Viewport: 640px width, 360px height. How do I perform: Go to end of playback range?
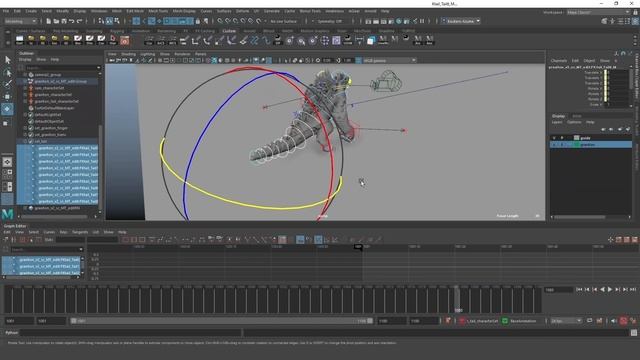click(633, 289)
